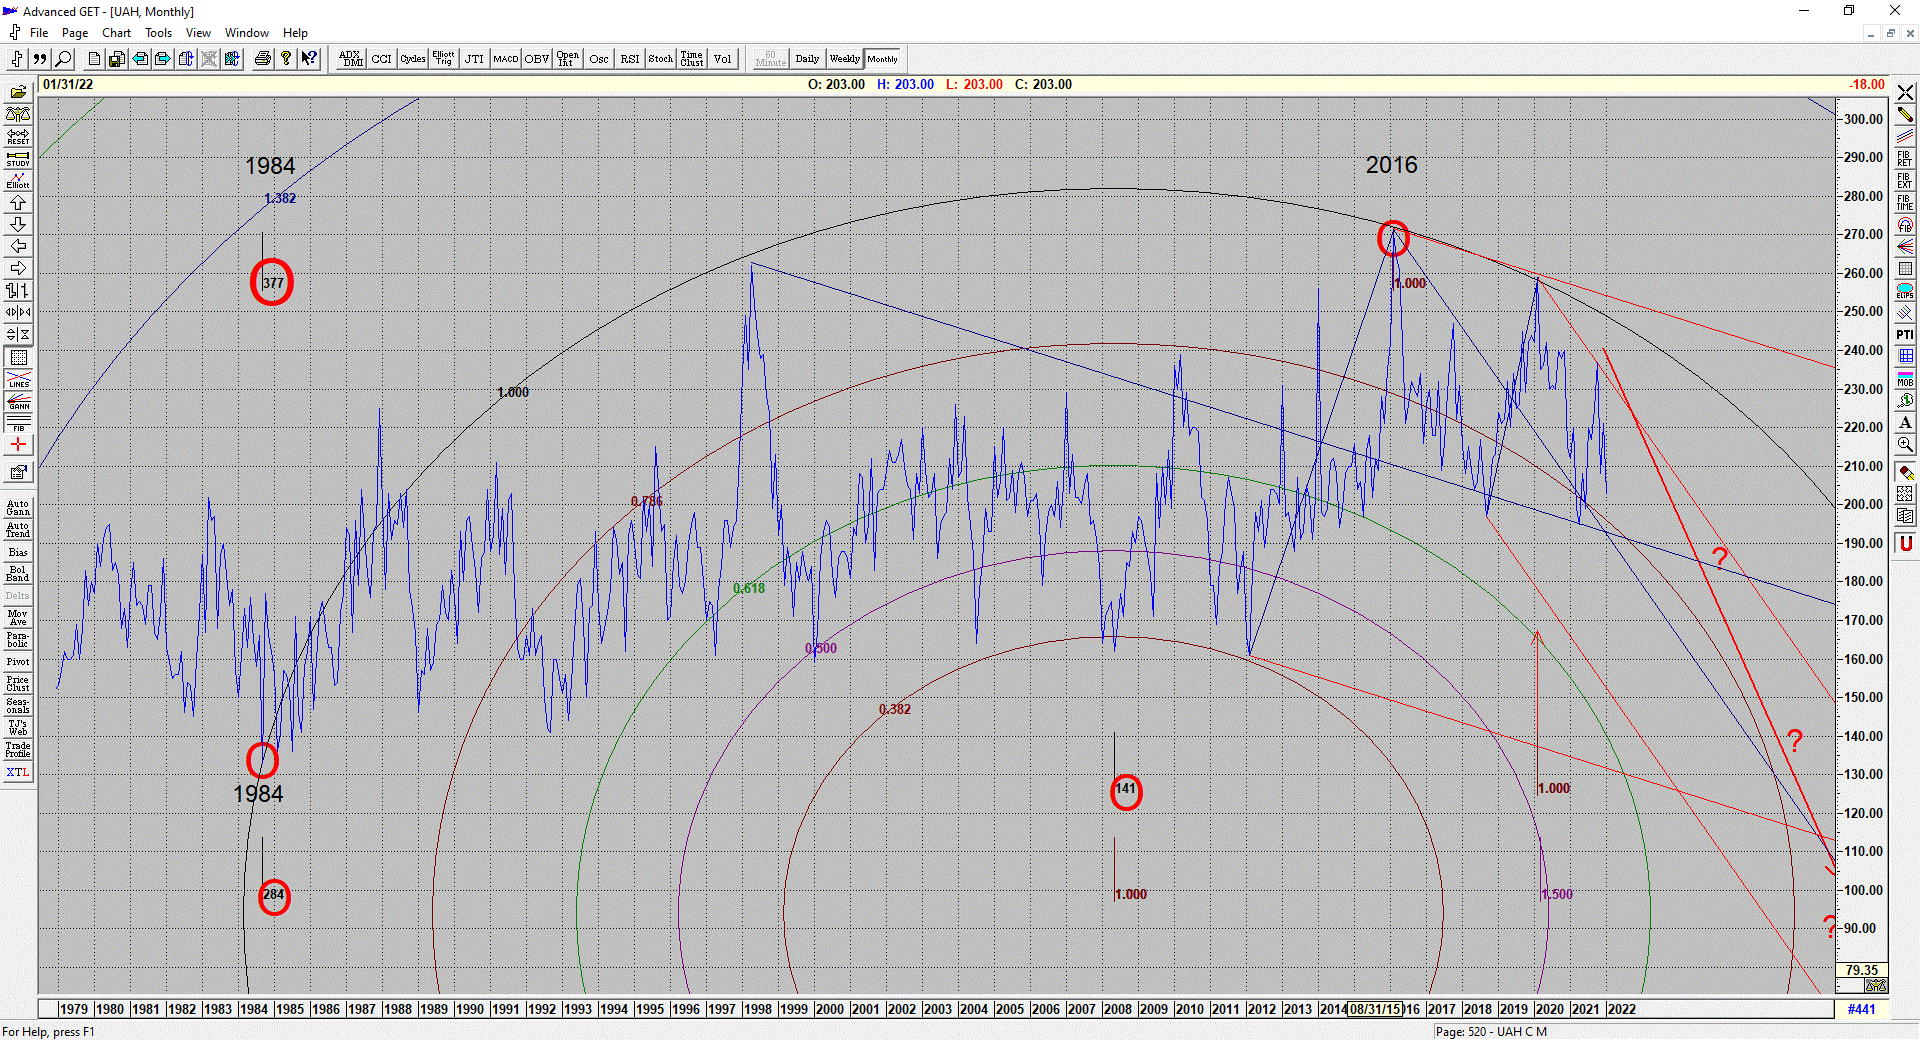Click the save page floppy icon
The width and height of the screenshot is (1920, 1040).
117,59
